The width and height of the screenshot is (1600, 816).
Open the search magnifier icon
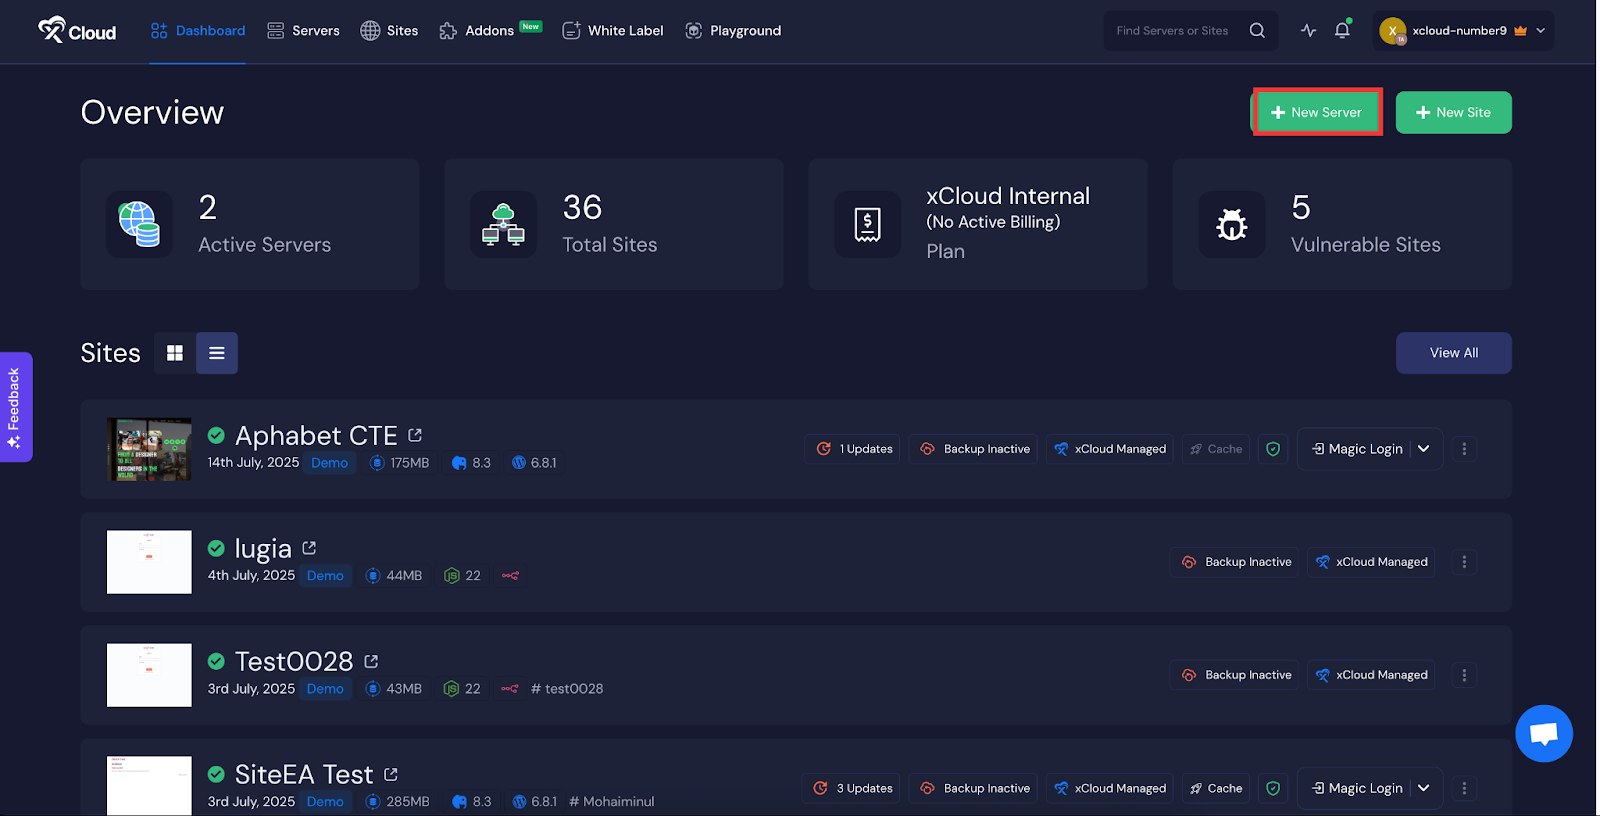1257,31
